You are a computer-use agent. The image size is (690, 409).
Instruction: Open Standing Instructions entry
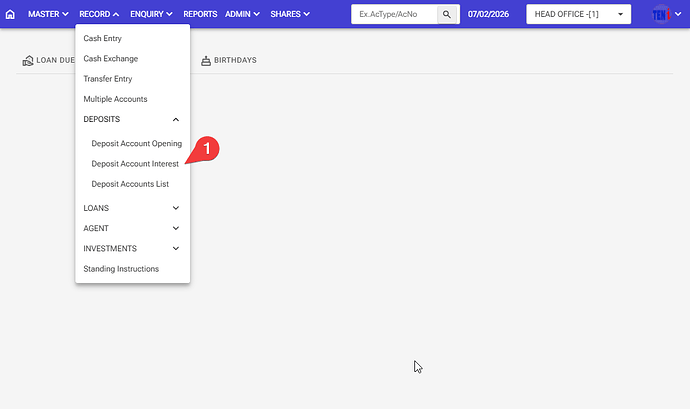coord(121,269)
